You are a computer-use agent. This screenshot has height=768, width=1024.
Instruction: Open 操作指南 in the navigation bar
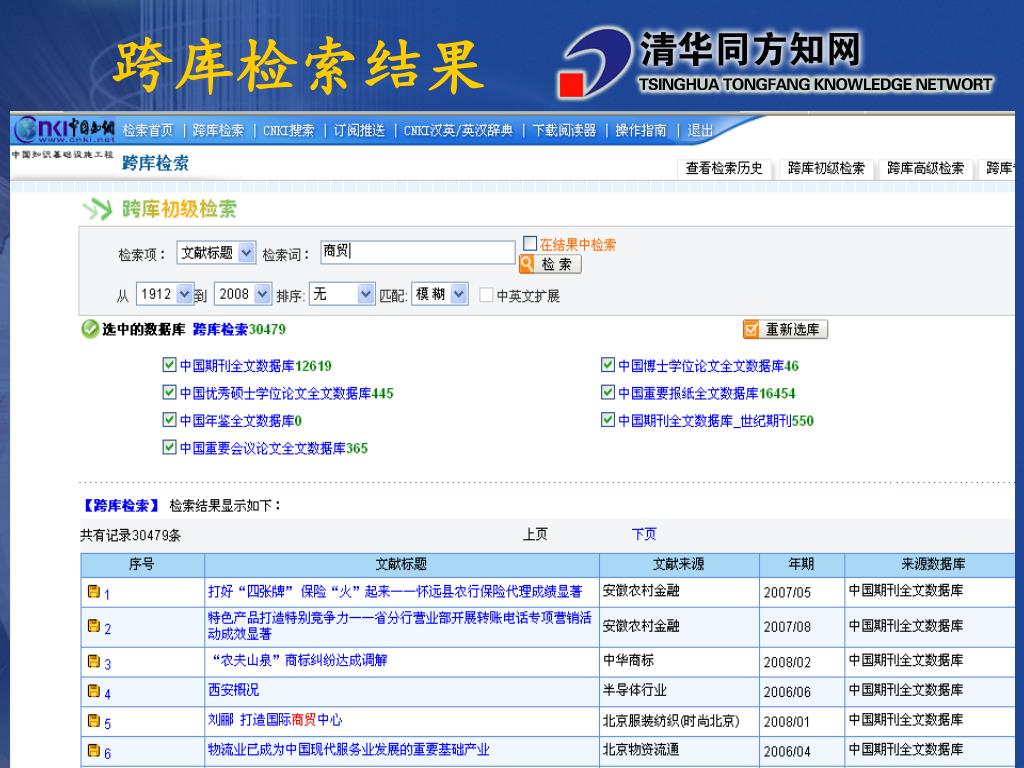click(x=641, y=130)
